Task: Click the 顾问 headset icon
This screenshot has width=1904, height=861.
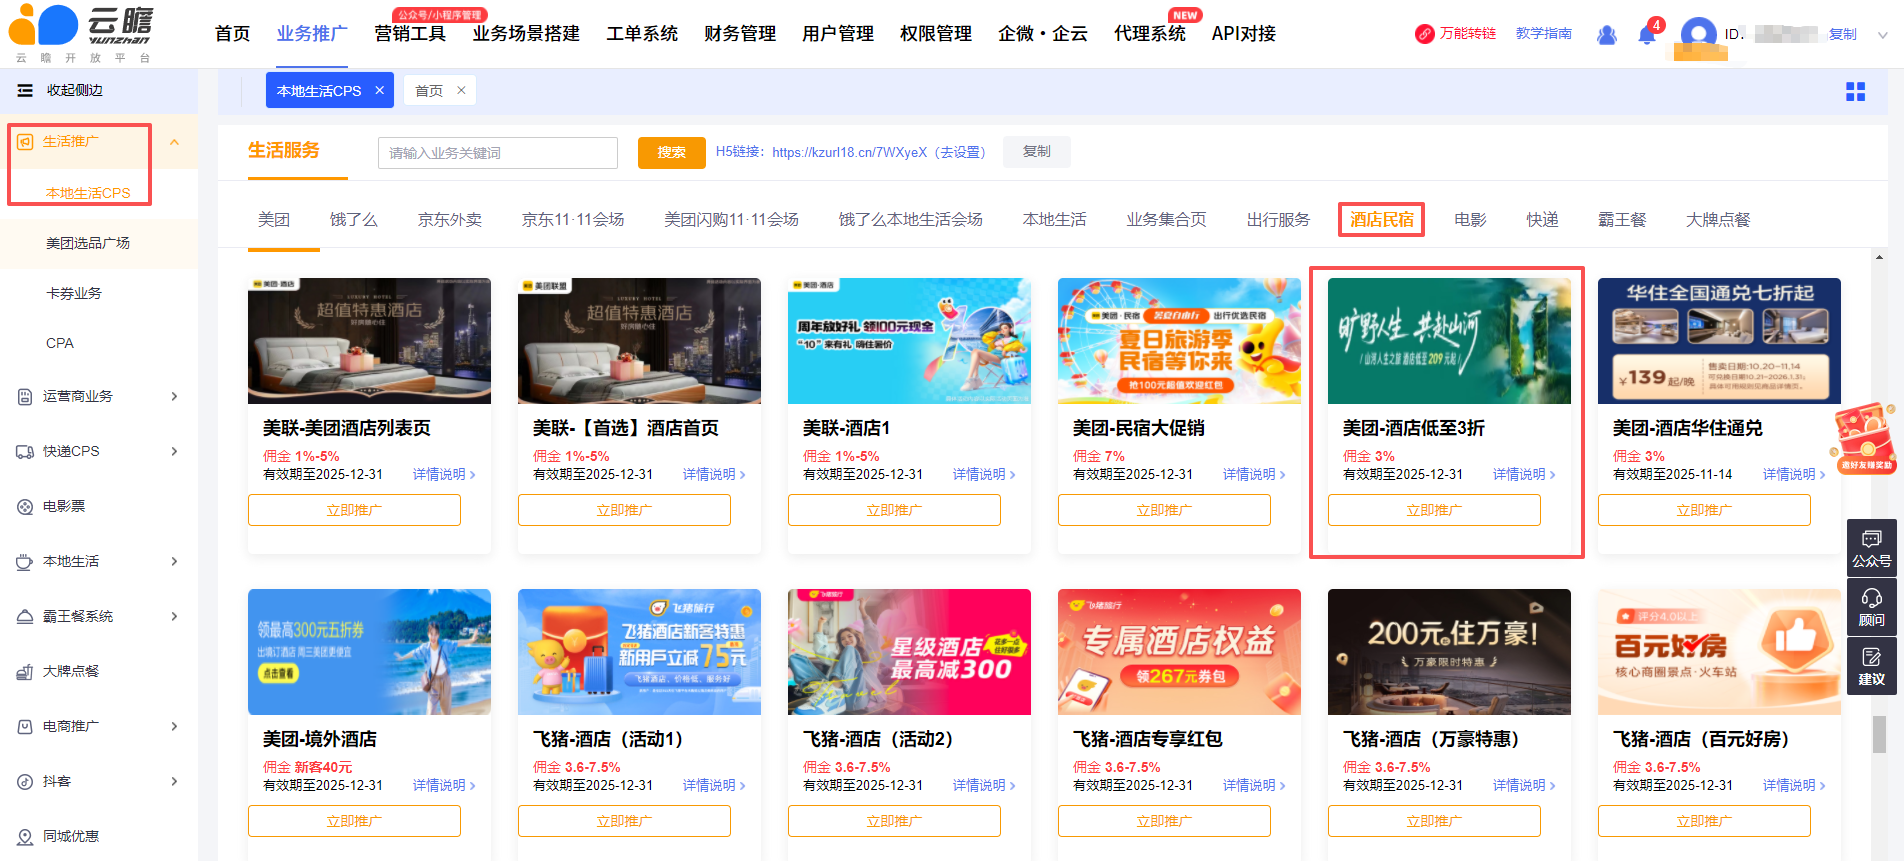Action: [1871, 606]
